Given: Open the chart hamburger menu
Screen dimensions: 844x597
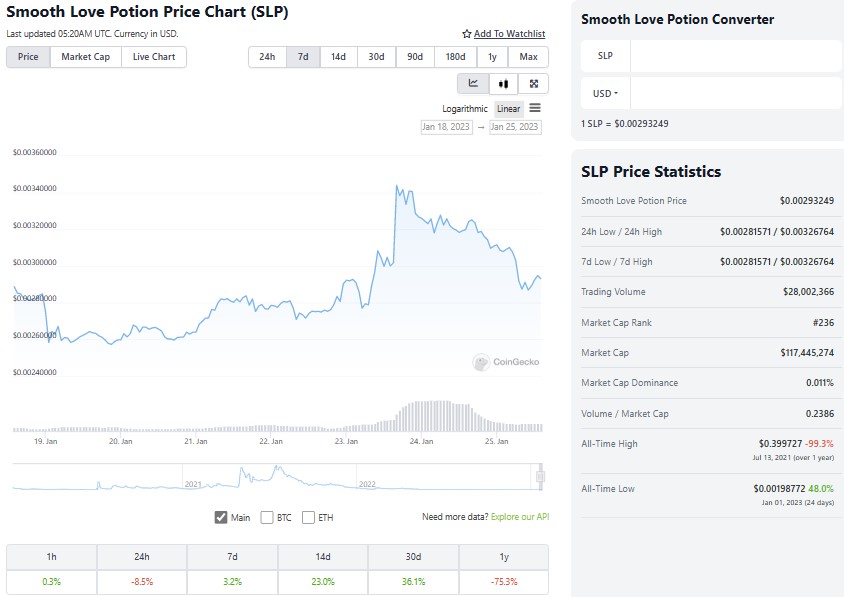Looking at the screenshot, I should coord(534,108).
